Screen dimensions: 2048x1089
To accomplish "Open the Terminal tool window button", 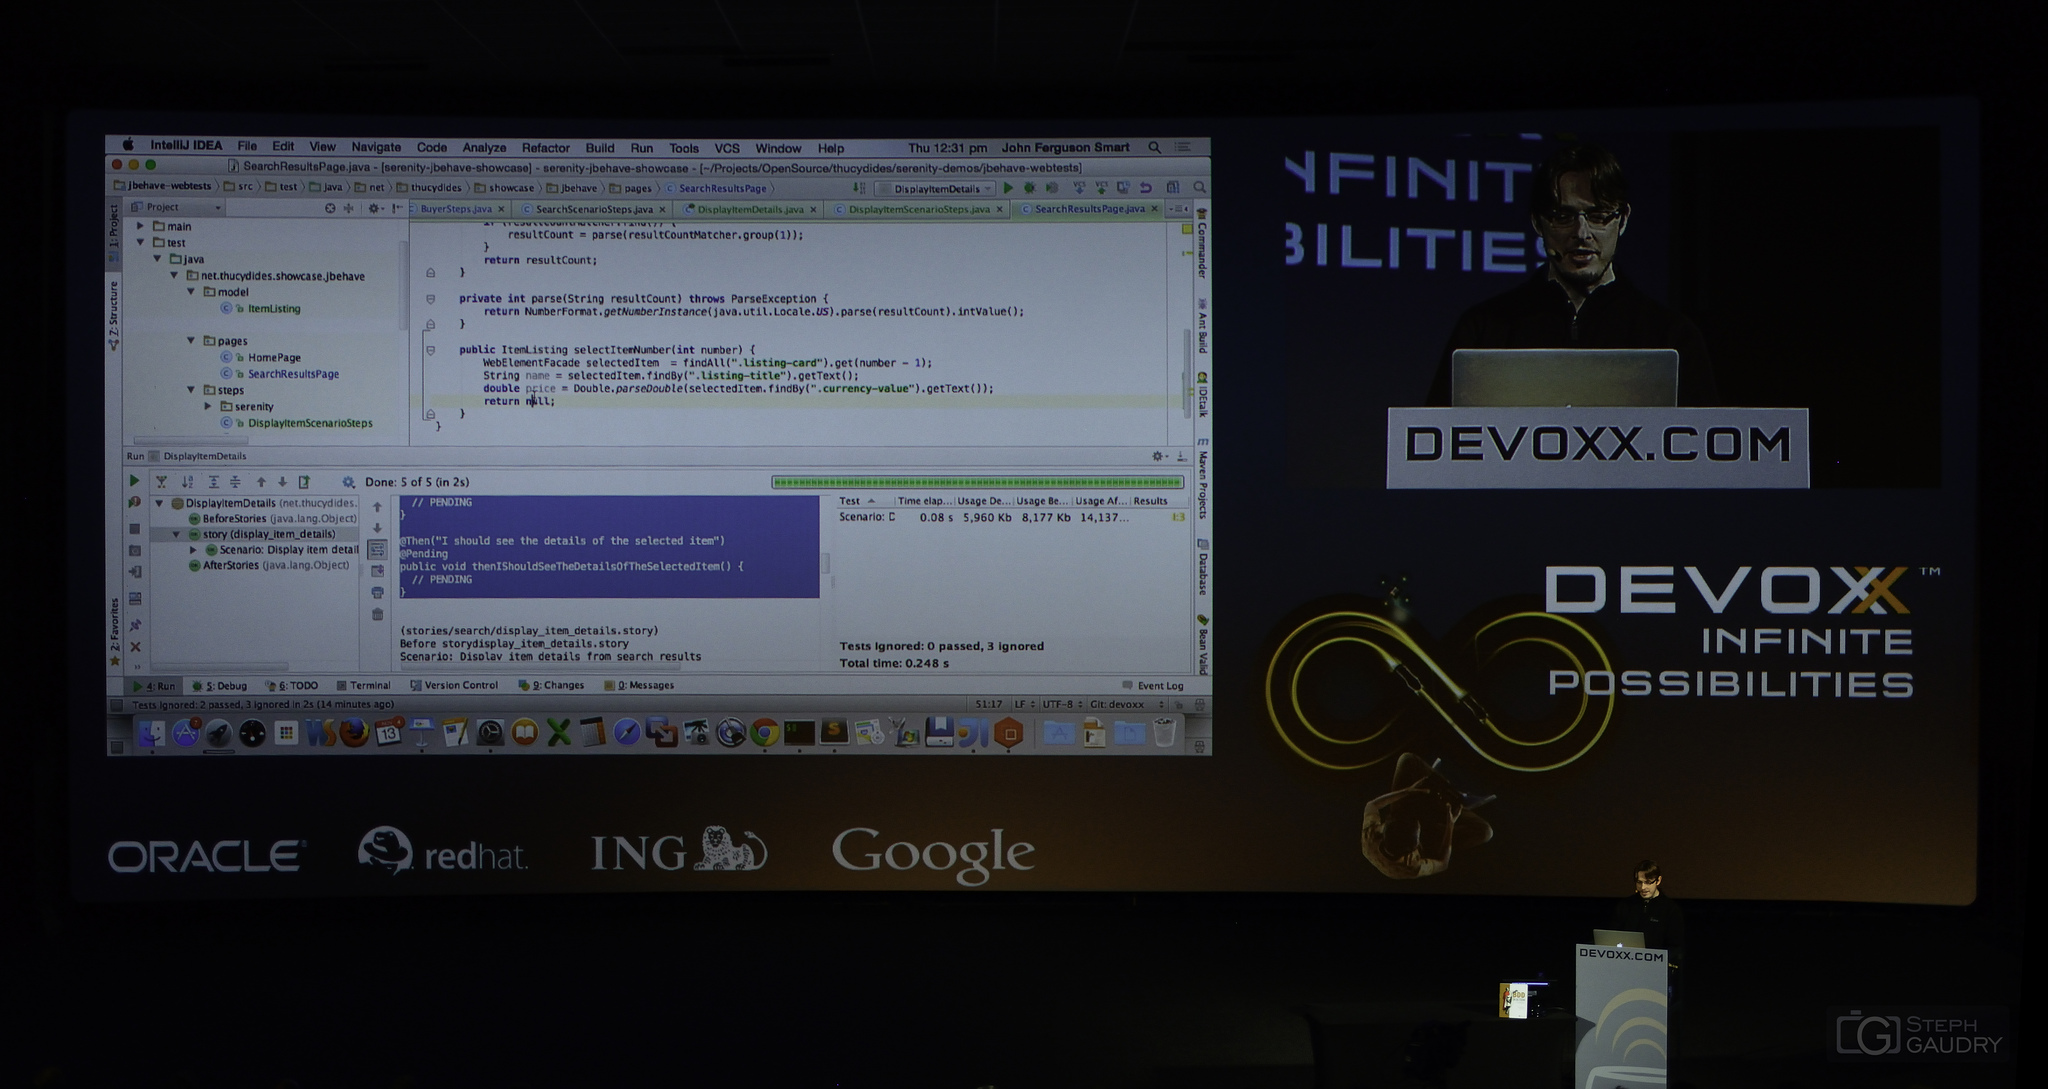I will click(364, 685).
